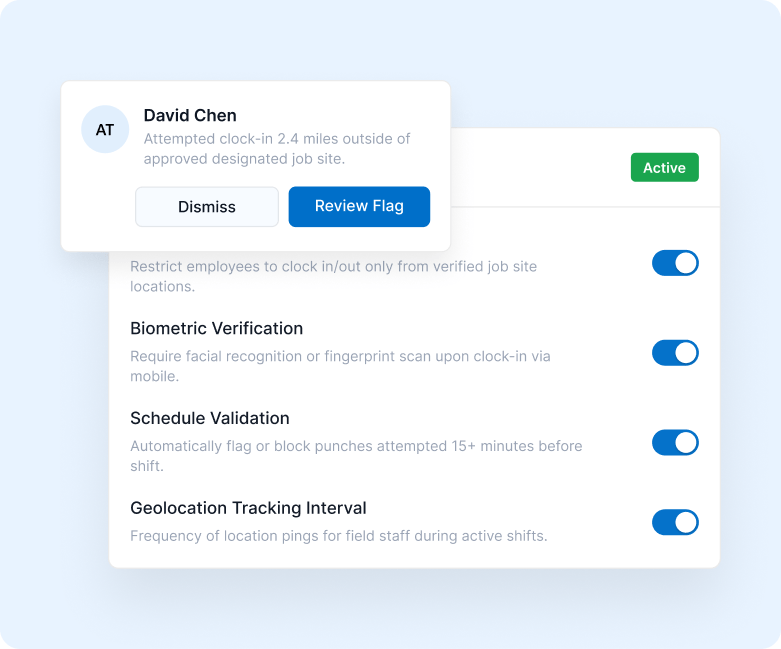Open the Geolocation Tracking Interval setting

pyautogui.click(x=248, y=508)
